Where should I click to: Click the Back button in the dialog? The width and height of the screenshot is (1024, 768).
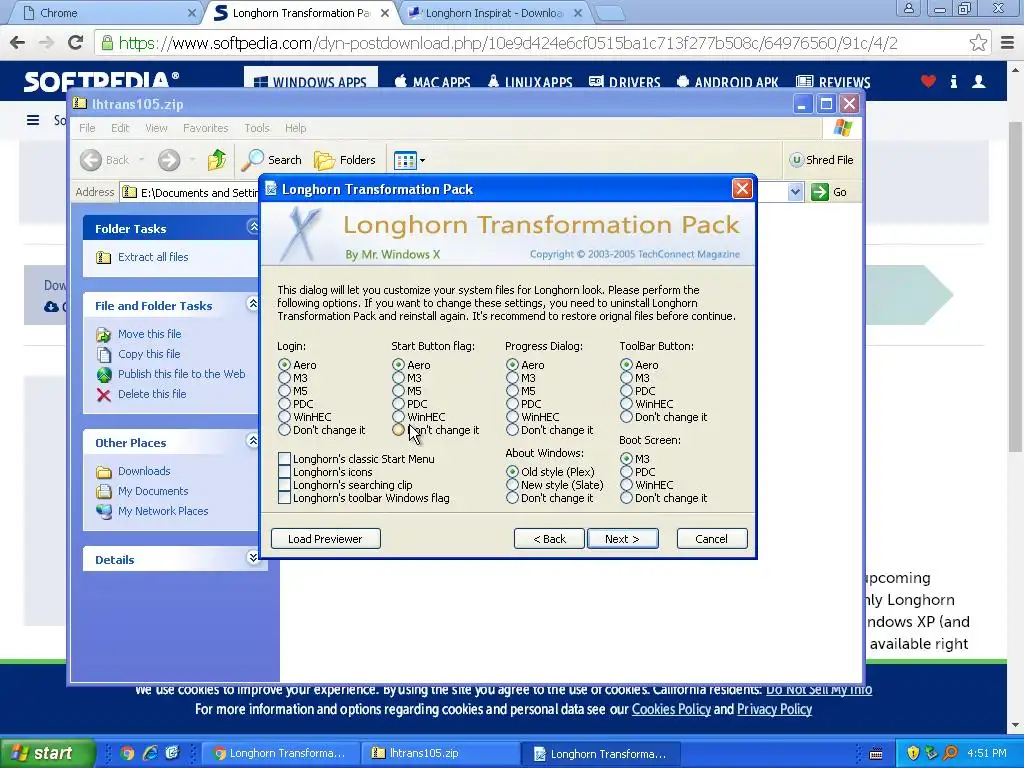[549, 539]
